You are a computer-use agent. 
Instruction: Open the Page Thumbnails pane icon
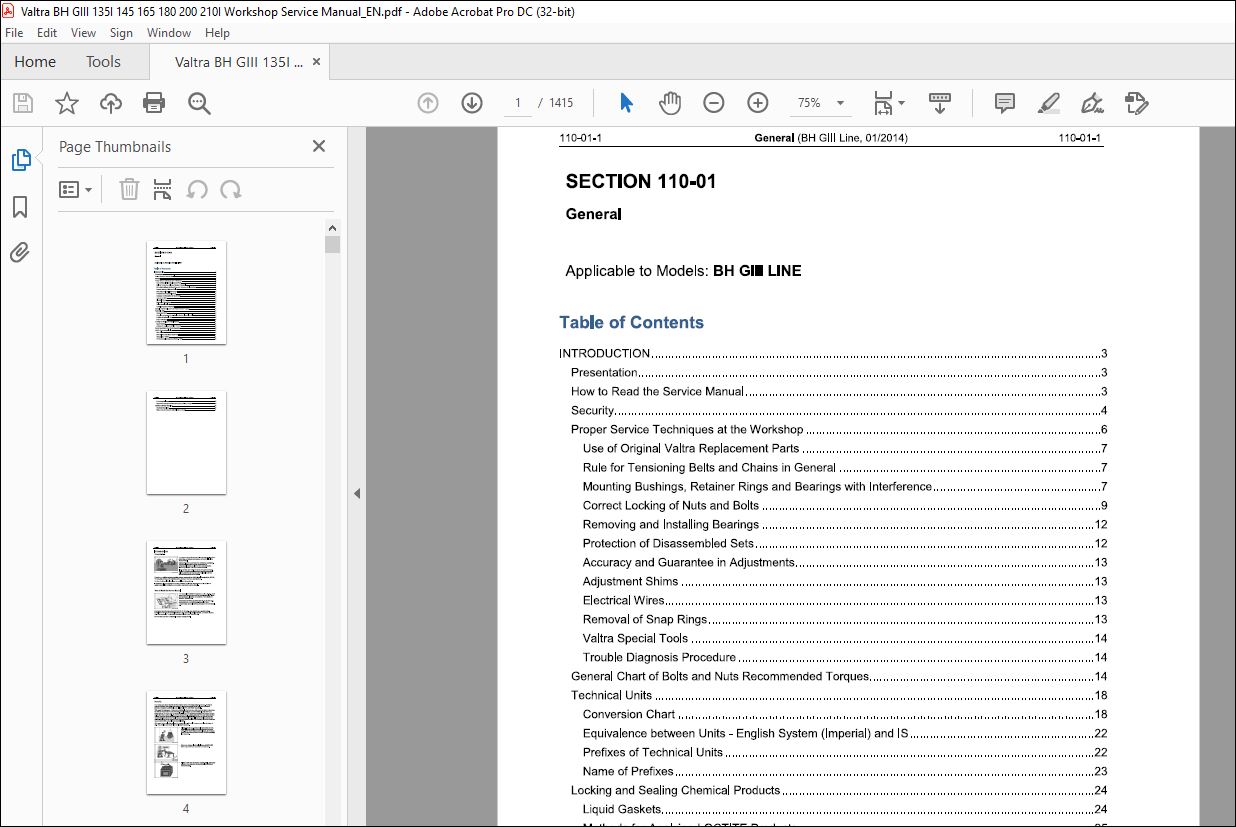(x=20, y=159)
